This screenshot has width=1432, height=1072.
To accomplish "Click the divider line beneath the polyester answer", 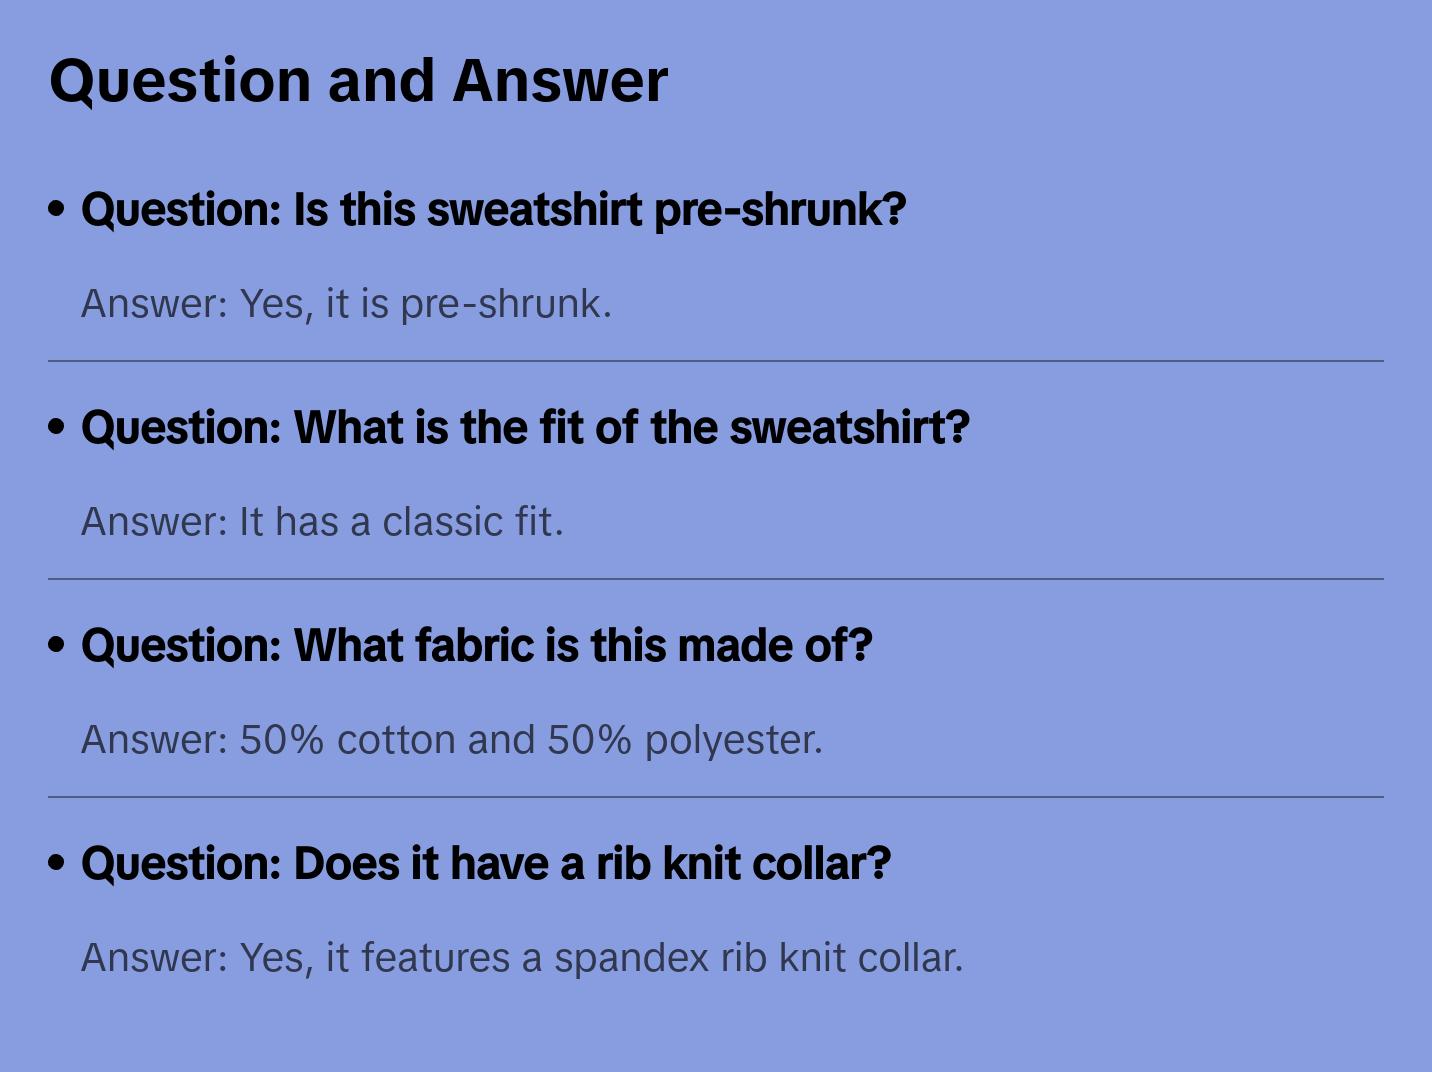I will coord(716,797).
